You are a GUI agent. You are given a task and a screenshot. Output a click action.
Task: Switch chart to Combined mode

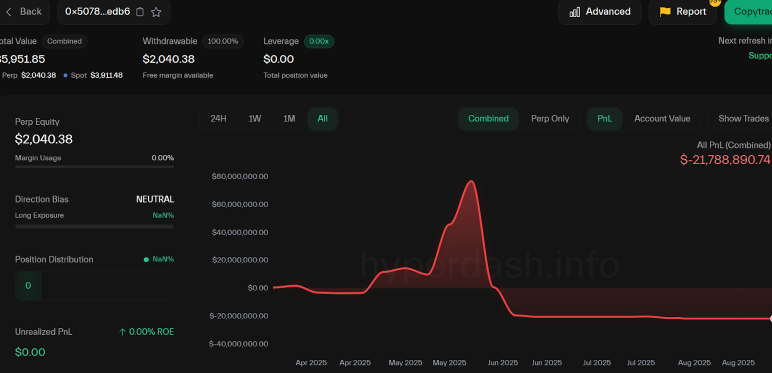488,119
